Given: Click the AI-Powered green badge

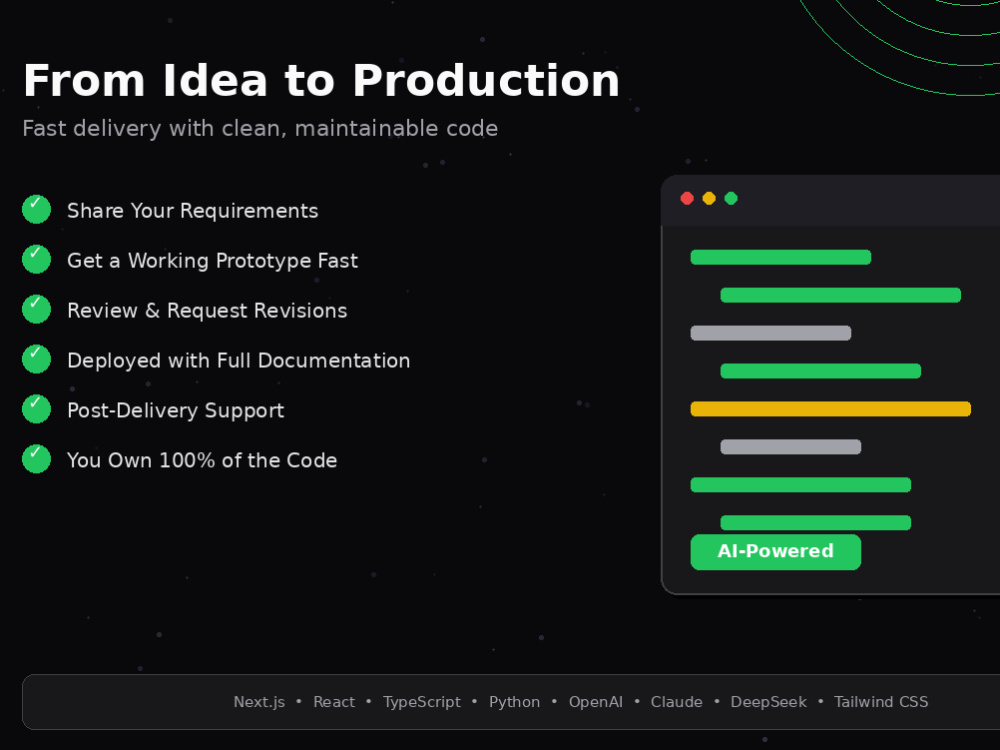Looking at the screenshot, I should pos(776,552).
